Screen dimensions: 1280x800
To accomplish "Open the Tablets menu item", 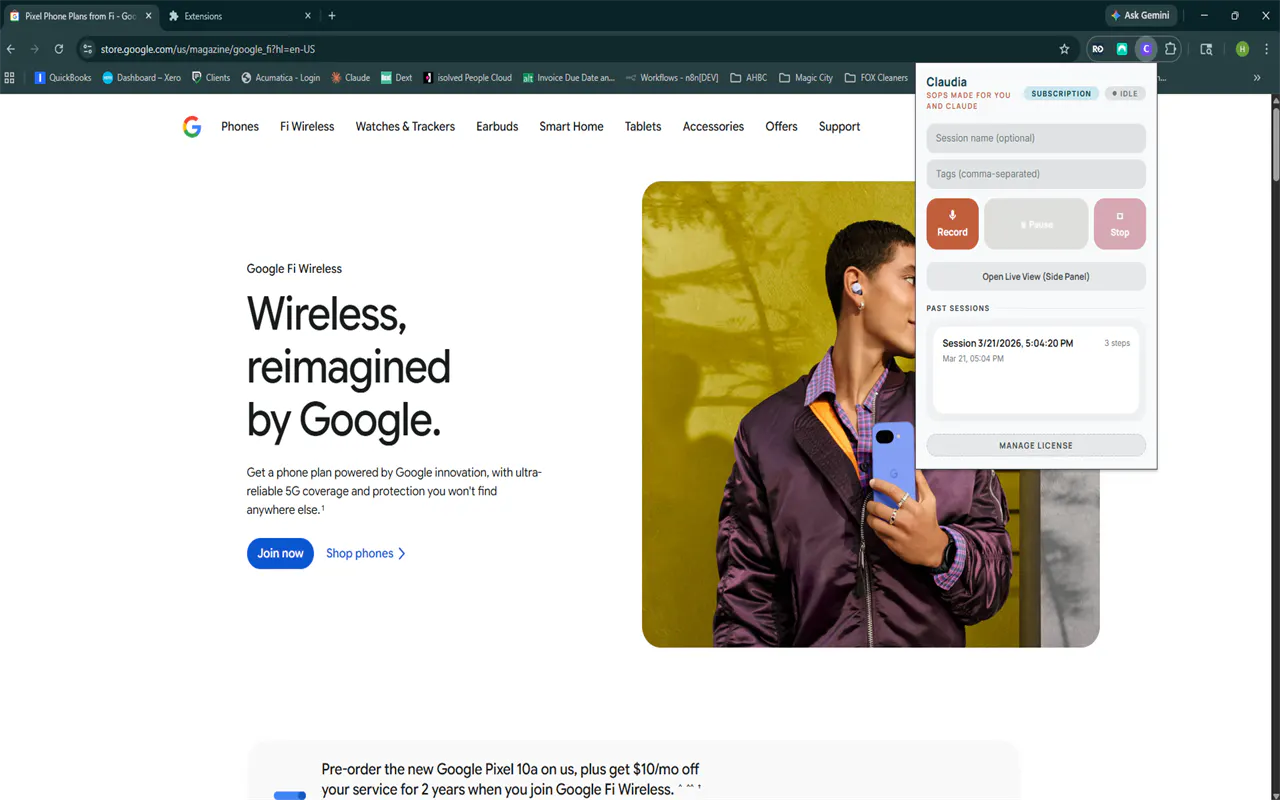I will pyautogui.click(x=643, y=127).
